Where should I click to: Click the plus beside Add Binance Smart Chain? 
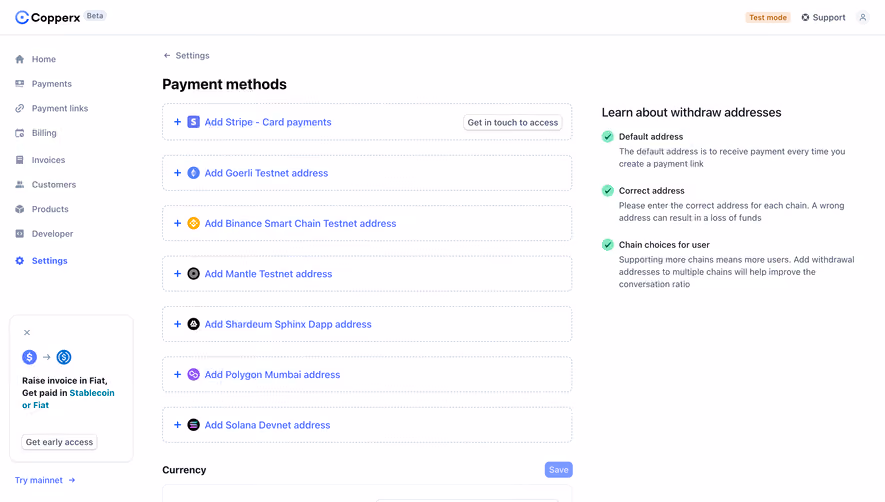pos(177,223)
